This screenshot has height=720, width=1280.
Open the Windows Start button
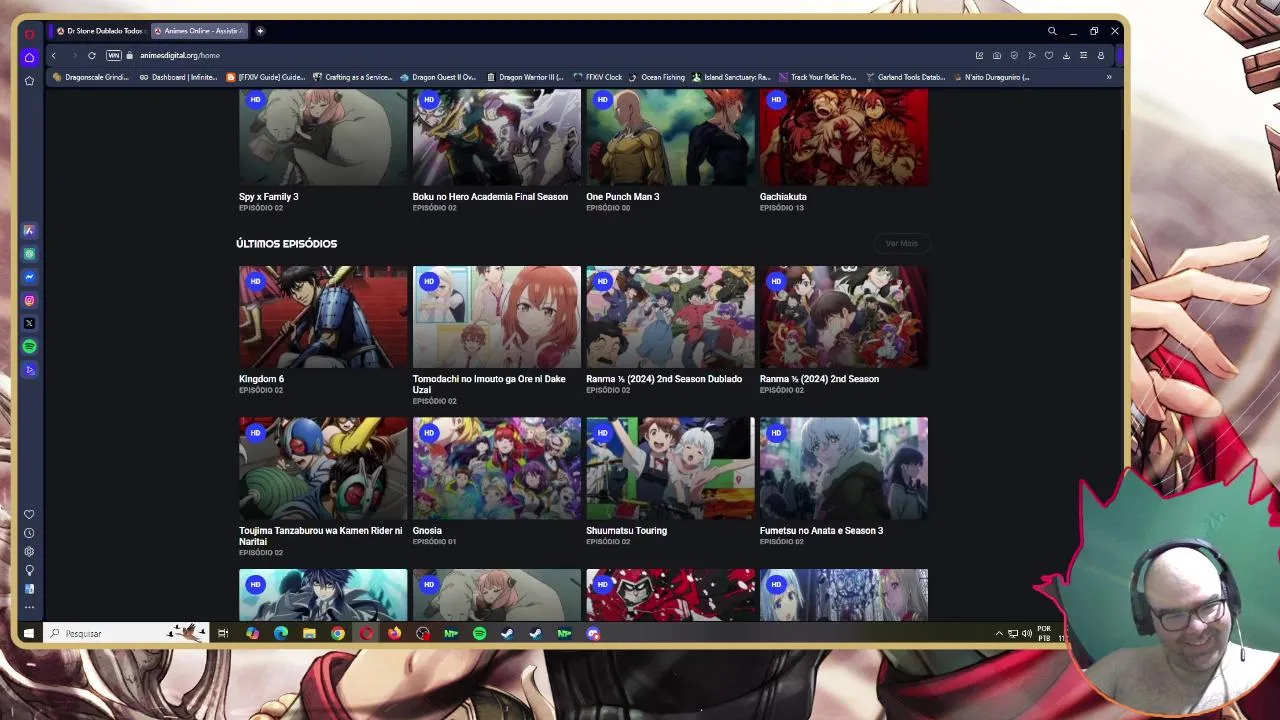point(28,633)
